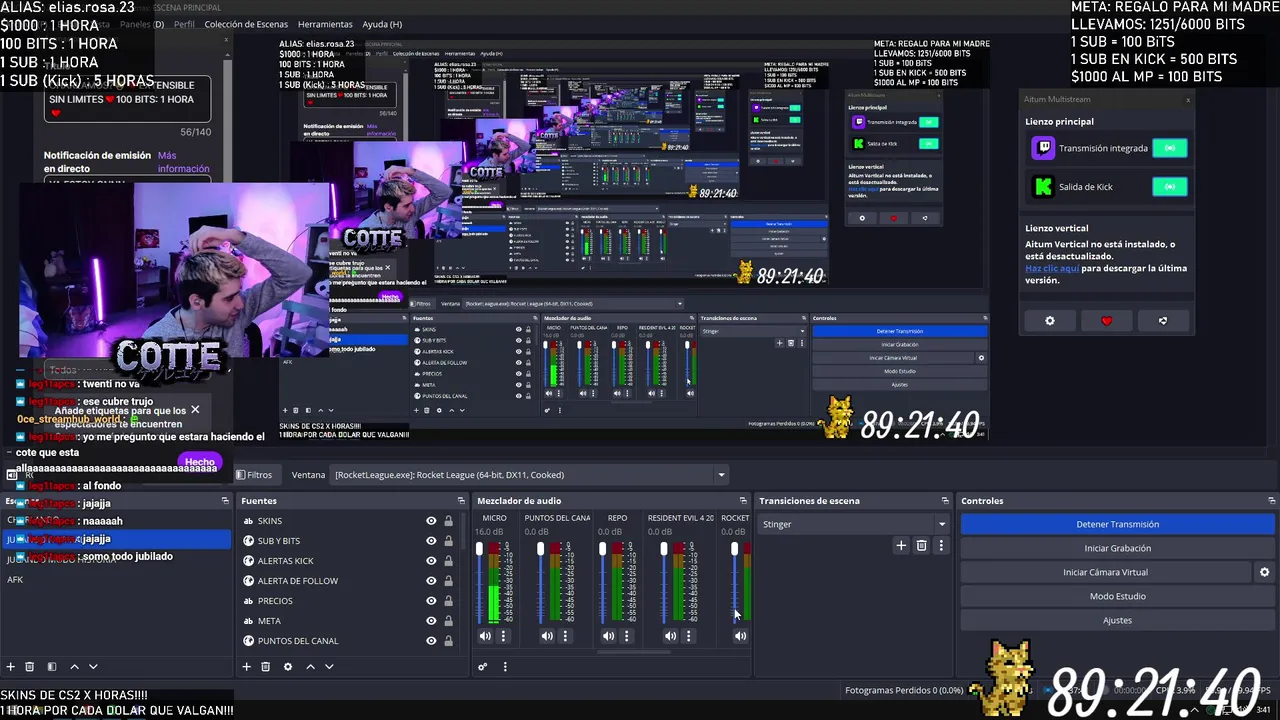Toggle Salida de Kick output in Aitum
The image size is (1280, 720).
[x=1169, y=187]
